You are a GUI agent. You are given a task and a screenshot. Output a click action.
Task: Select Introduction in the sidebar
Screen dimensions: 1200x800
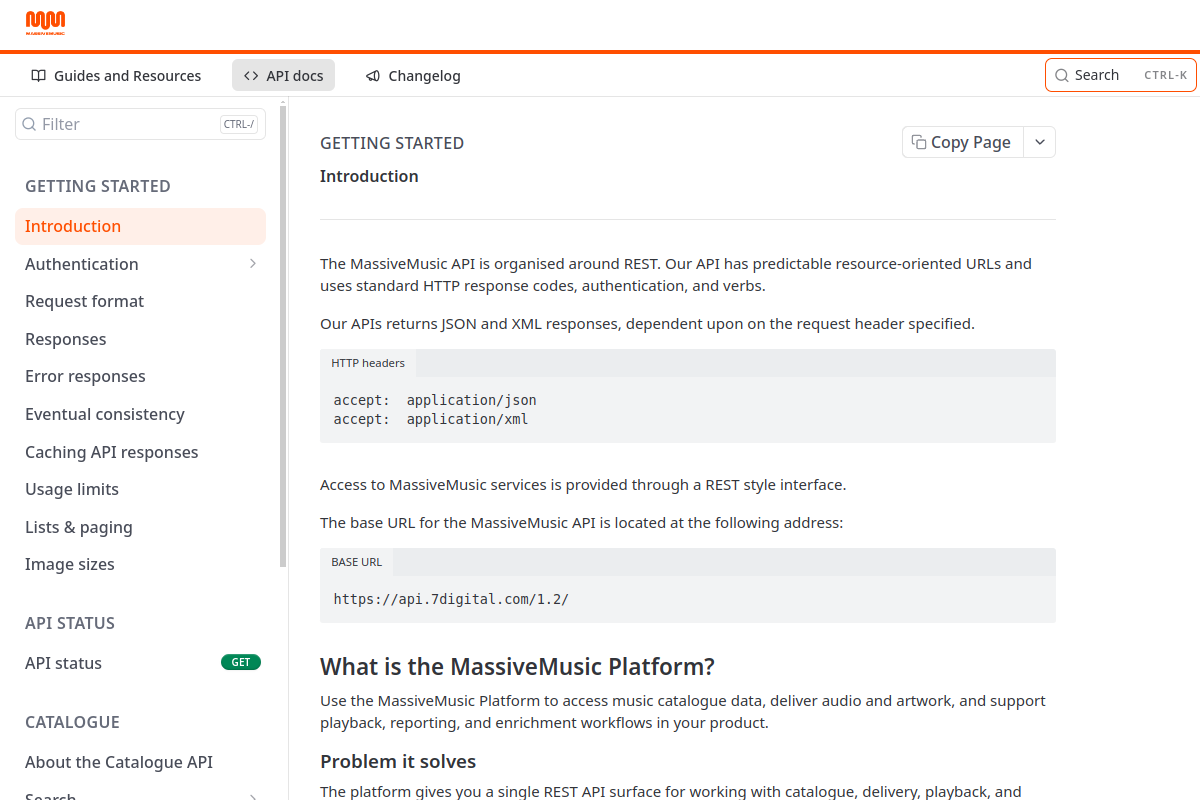(140, 226)
